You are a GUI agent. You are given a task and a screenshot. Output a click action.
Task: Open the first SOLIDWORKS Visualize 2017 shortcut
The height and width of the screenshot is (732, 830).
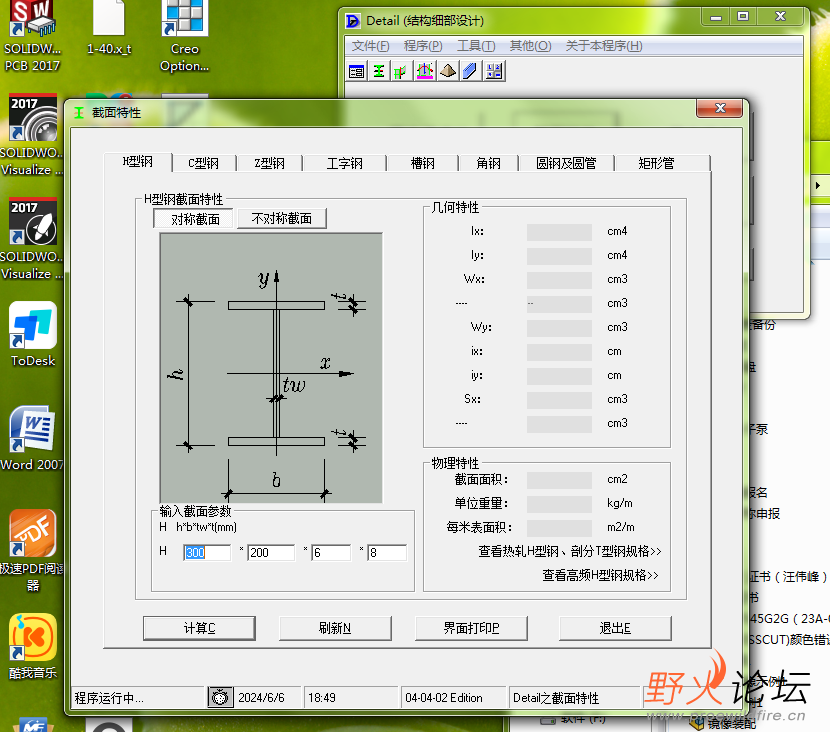click(32, 135)
